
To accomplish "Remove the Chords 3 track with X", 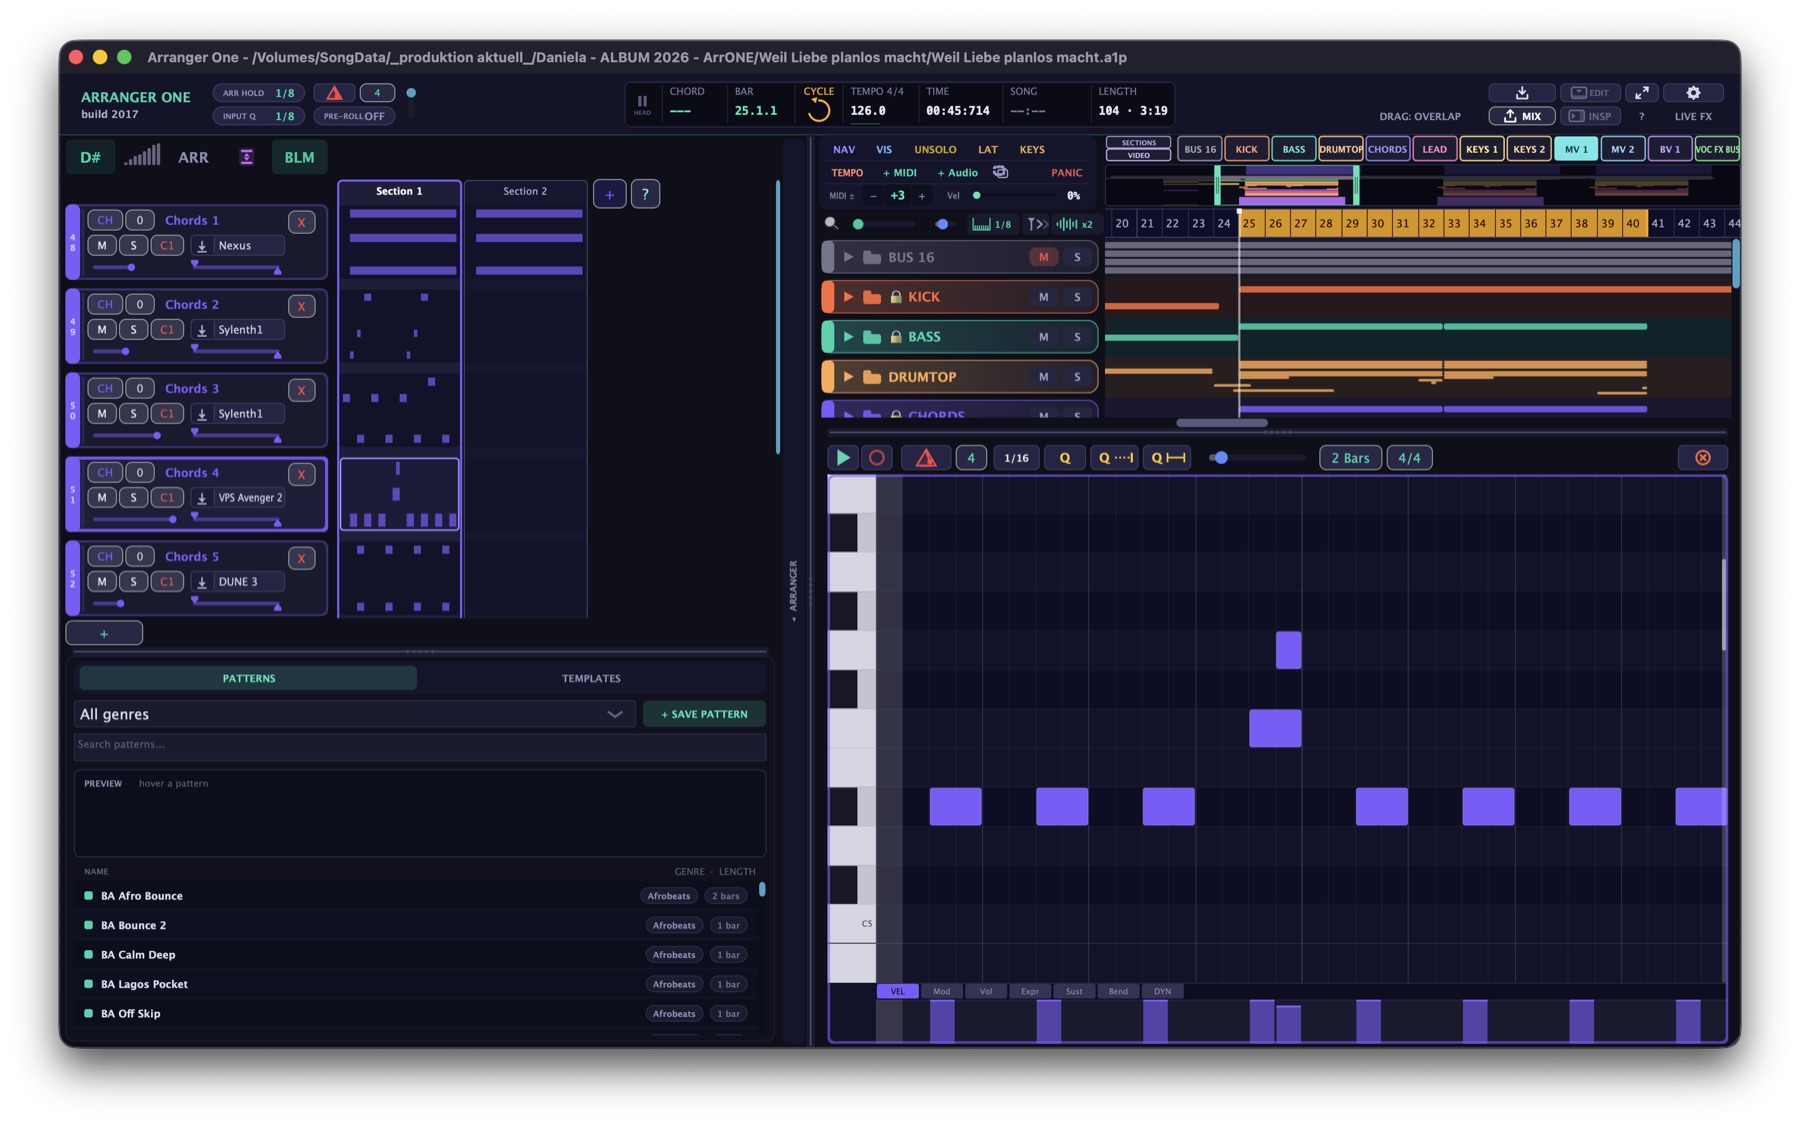I will (301, 390).
